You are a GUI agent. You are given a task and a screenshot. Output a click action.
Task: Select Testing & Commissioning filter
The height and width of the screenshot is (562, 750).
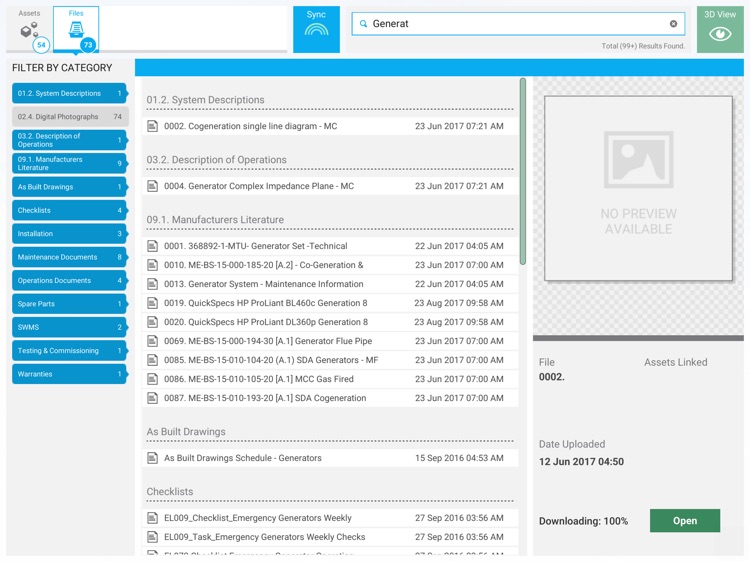[x=70, y=351]
